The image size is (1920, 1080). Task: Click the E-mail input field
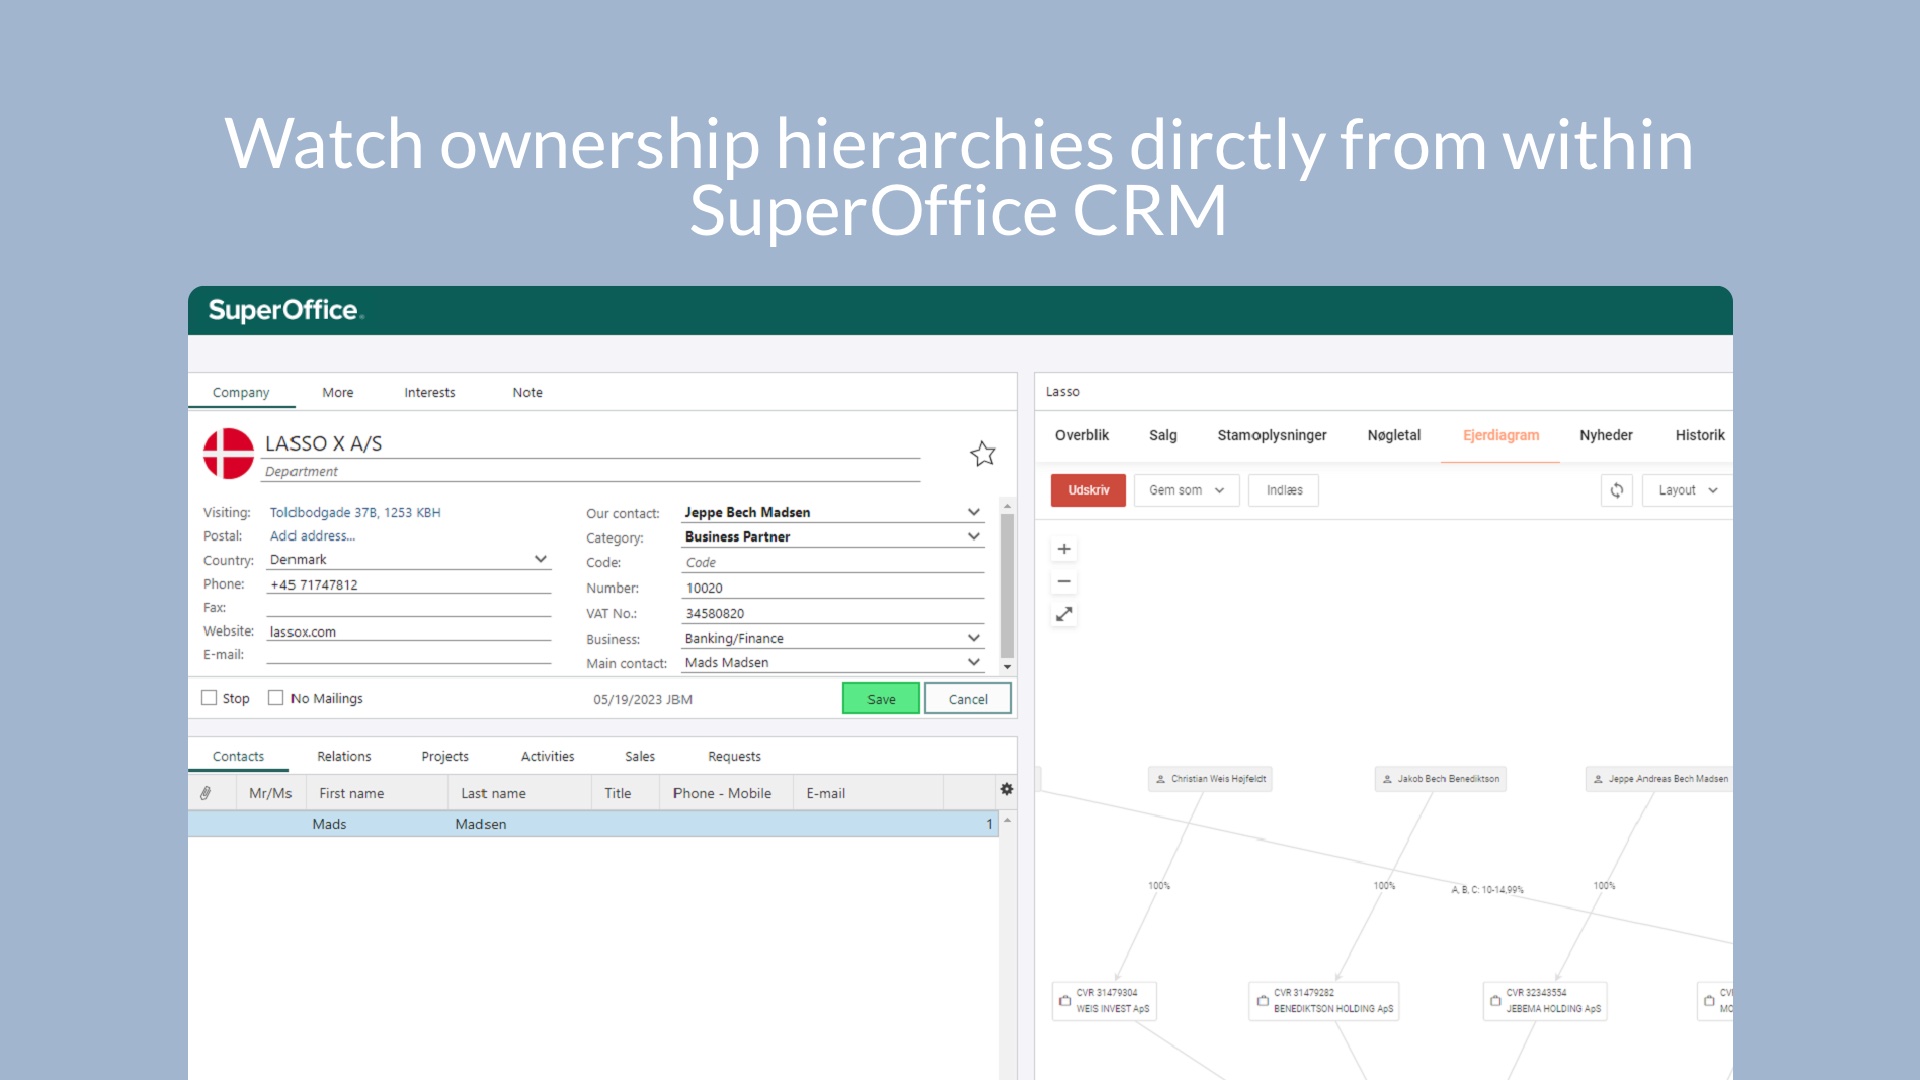pyautogui.click(x=409, y=655)
